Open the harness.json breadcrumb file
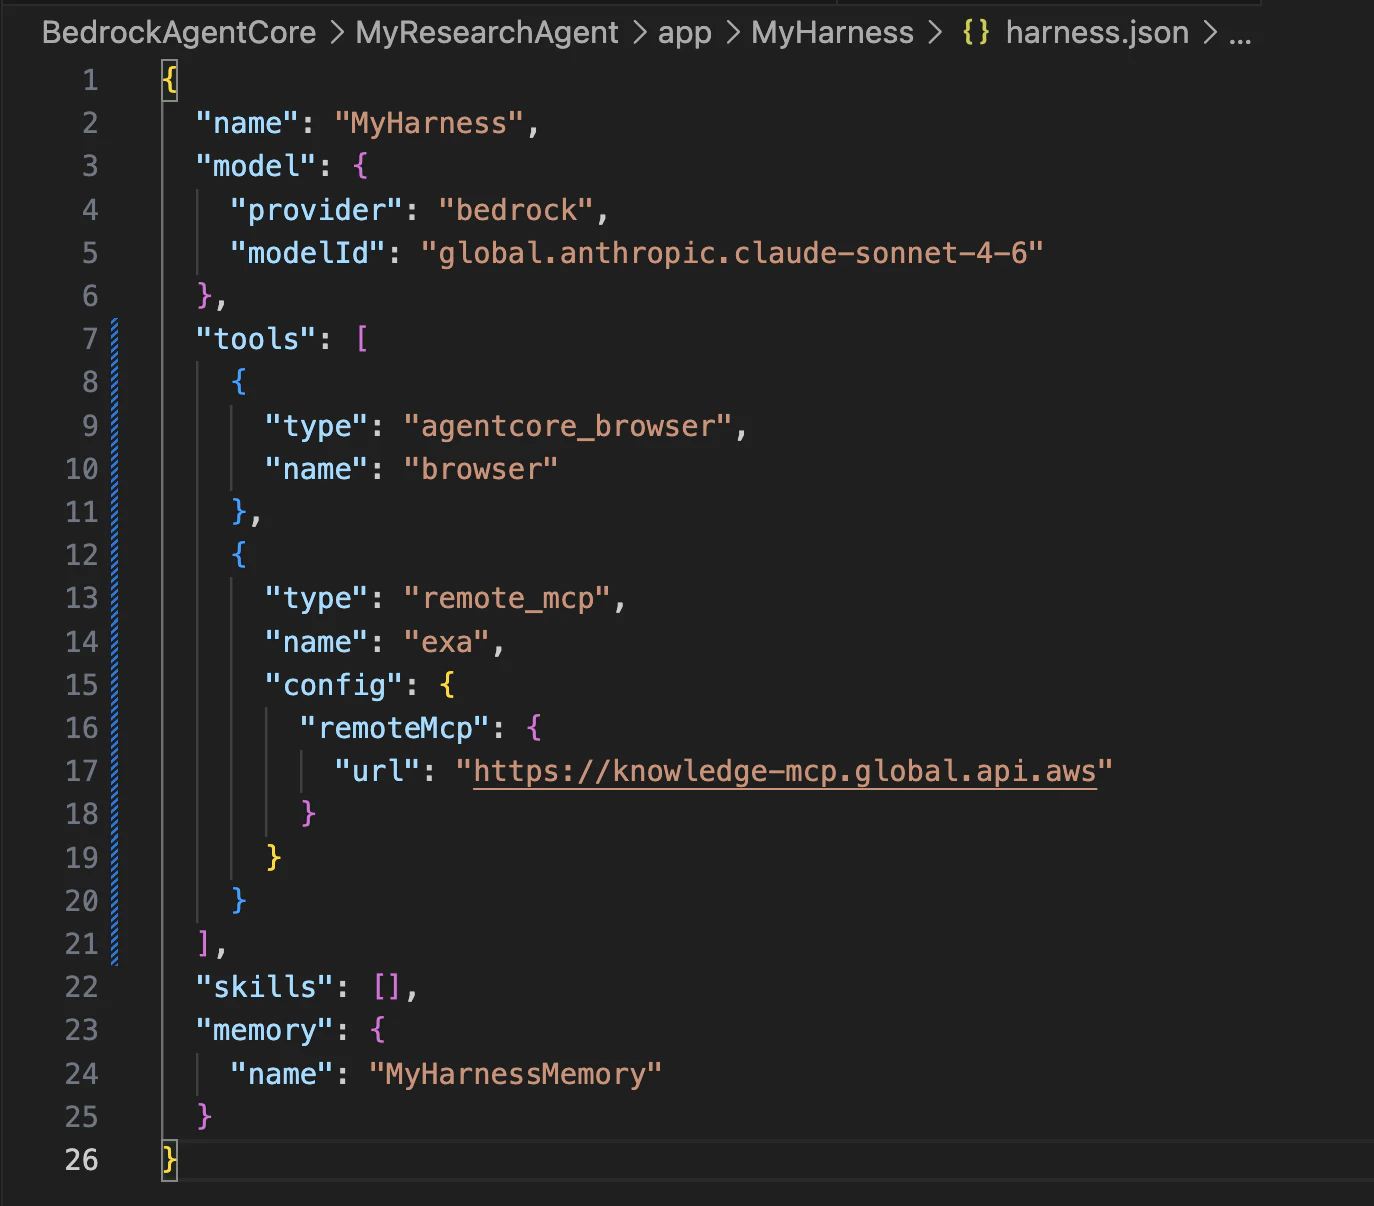 coord(1097,33)
